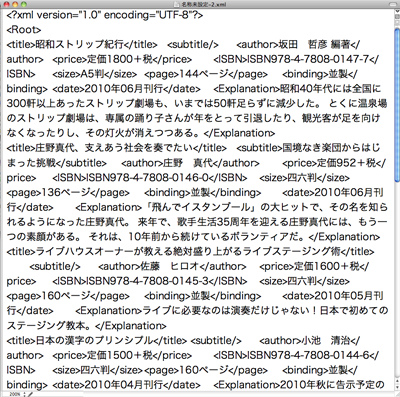Viewport: 400px width, 397px height.
Task: Zoom the window with the green button
Action: tap(23, 4)
